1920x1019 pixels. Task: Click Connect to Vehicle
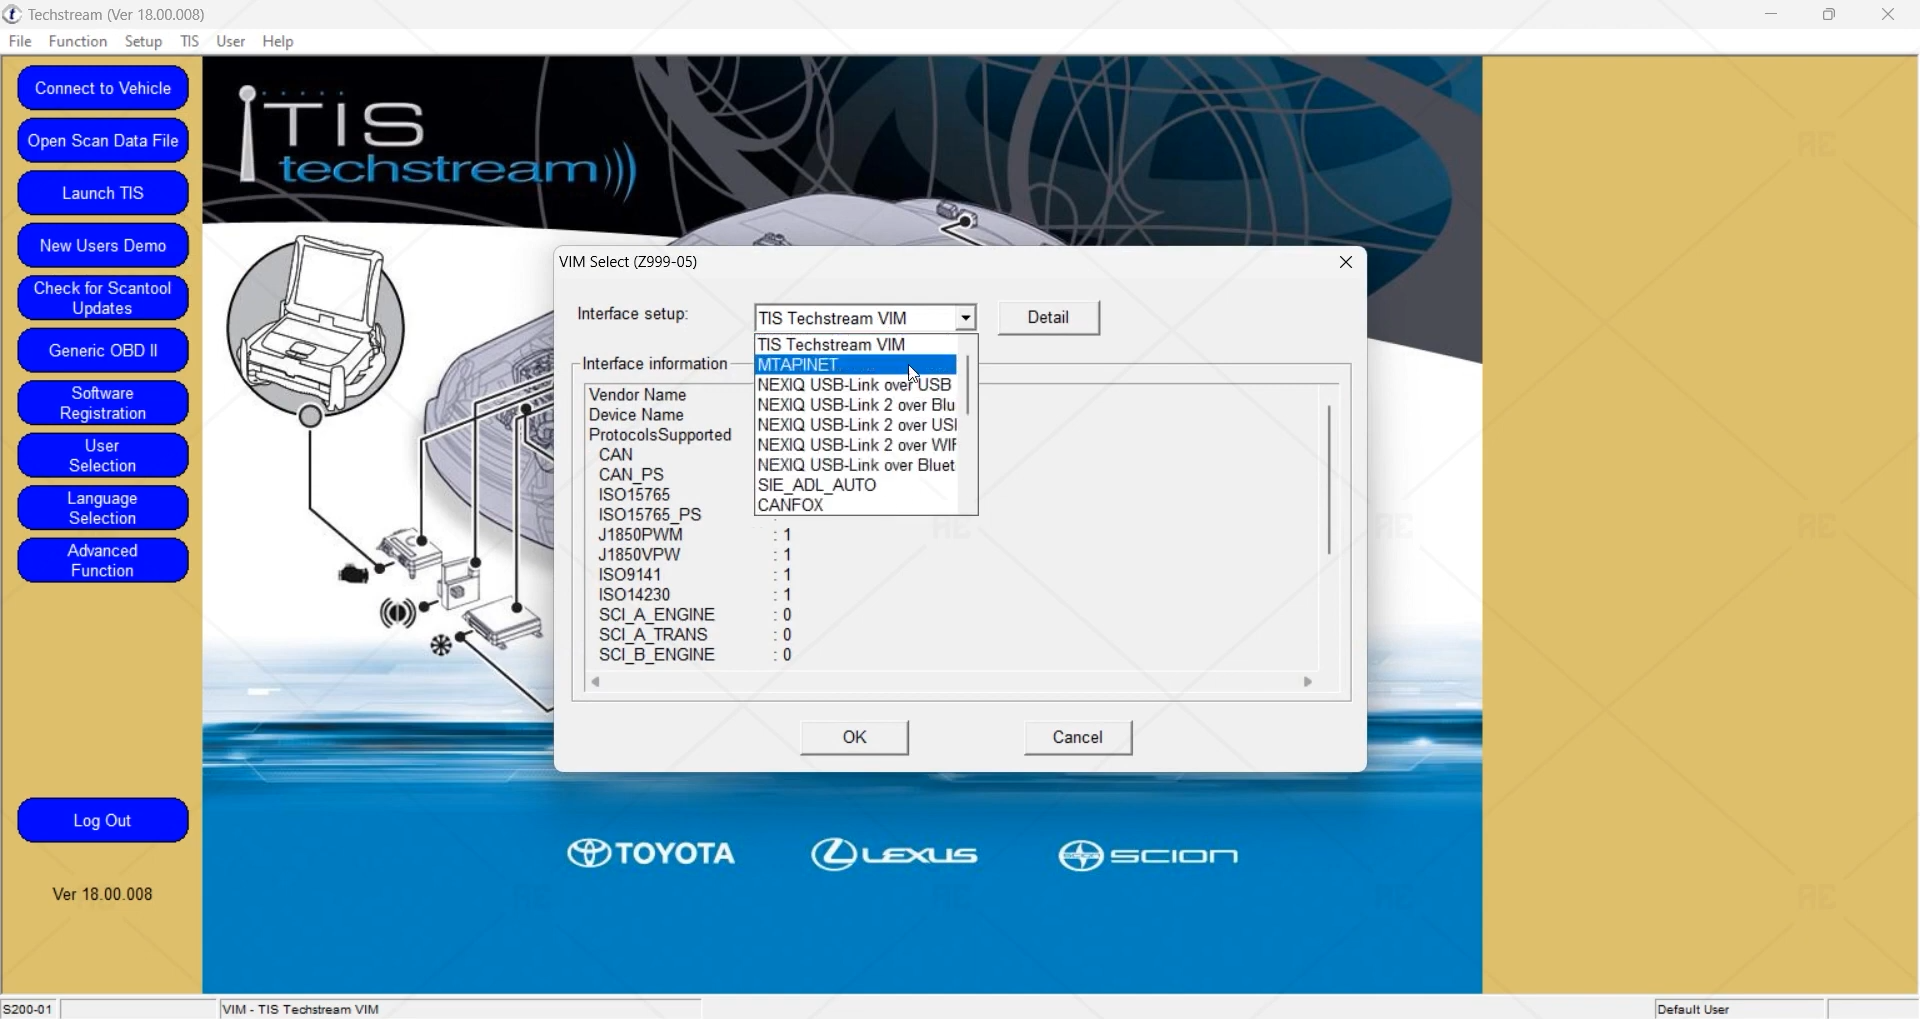point(102,88)
